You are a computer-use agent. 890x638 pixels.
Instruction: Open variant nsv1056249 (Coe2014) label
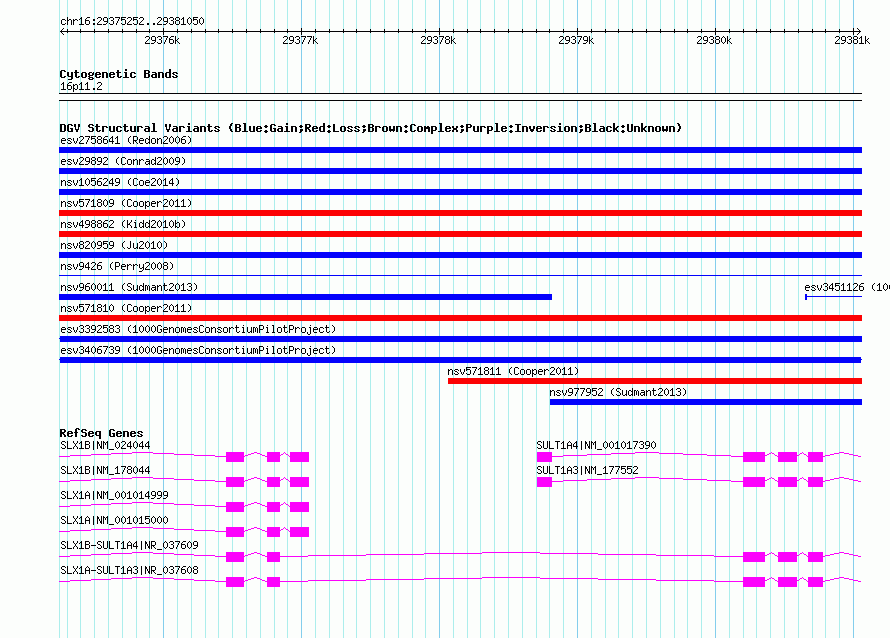[x=120, y=182]
